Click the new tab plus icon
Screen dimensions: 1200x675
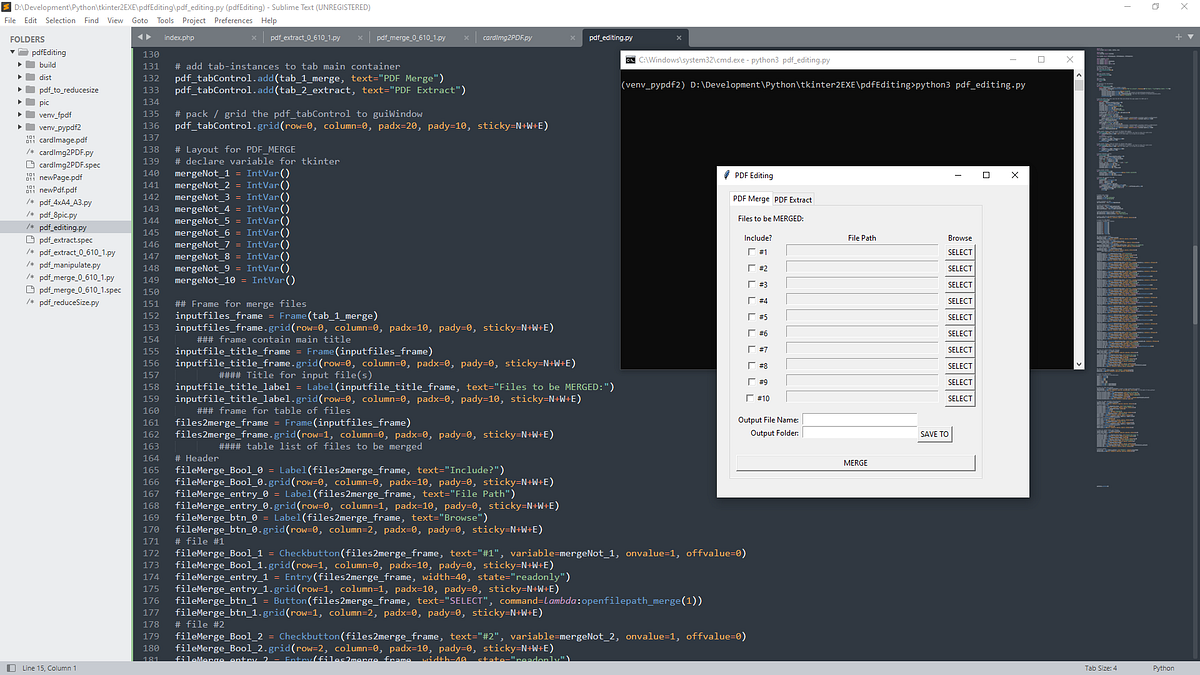pos(1178,37)
